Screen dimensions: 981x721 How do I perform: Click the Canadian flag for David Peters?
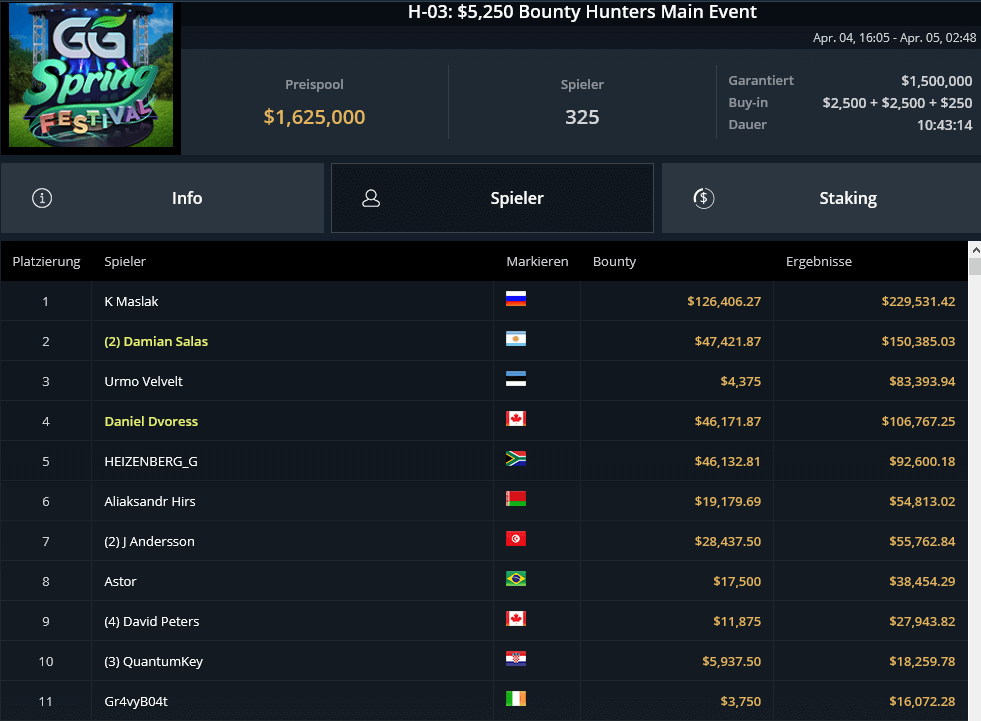click(x=516, y=619)
